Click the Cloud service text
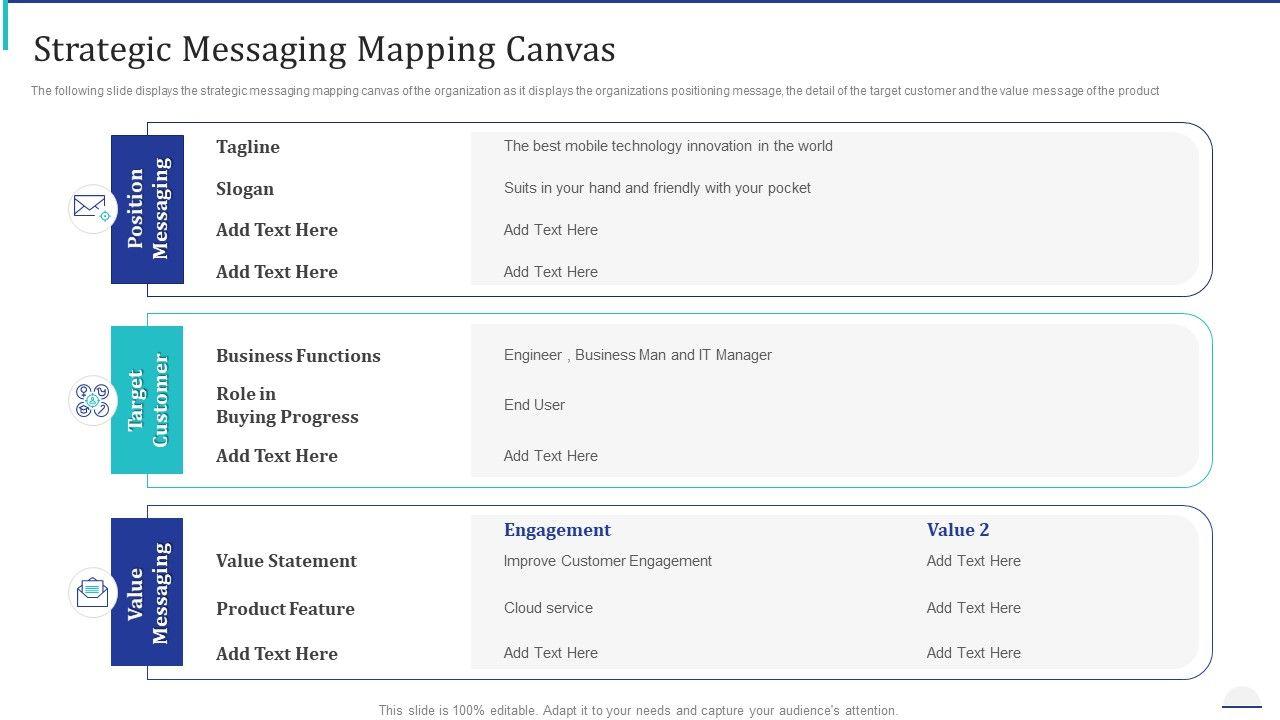This screenshot has height=720, width=1280. click(x=548, y=608)
